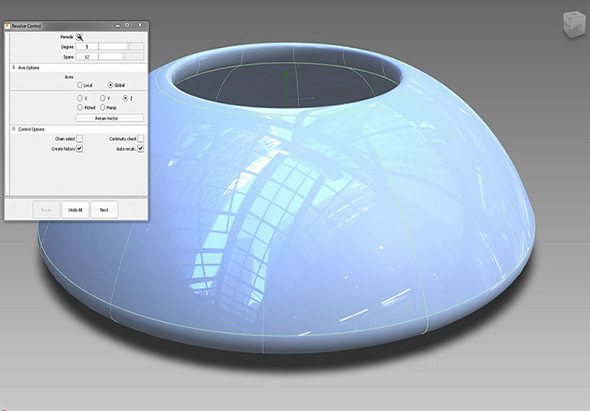Viewport: 590px width, 411px height.
Task: Maximize the Revolve Control window
Action: pos(127,25)
